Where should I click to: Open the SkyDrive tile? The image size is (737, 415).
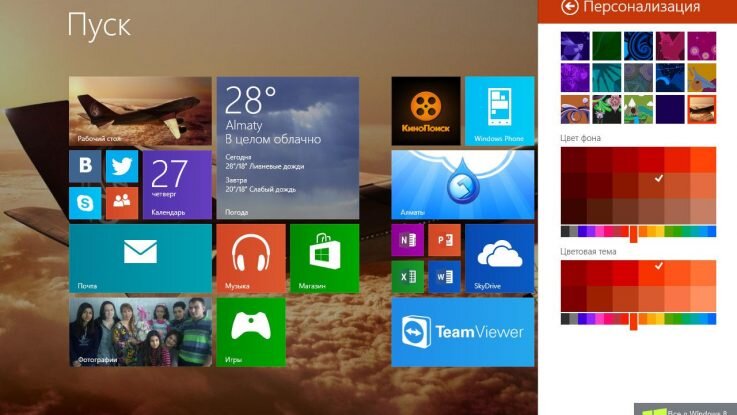coord(500,258)
